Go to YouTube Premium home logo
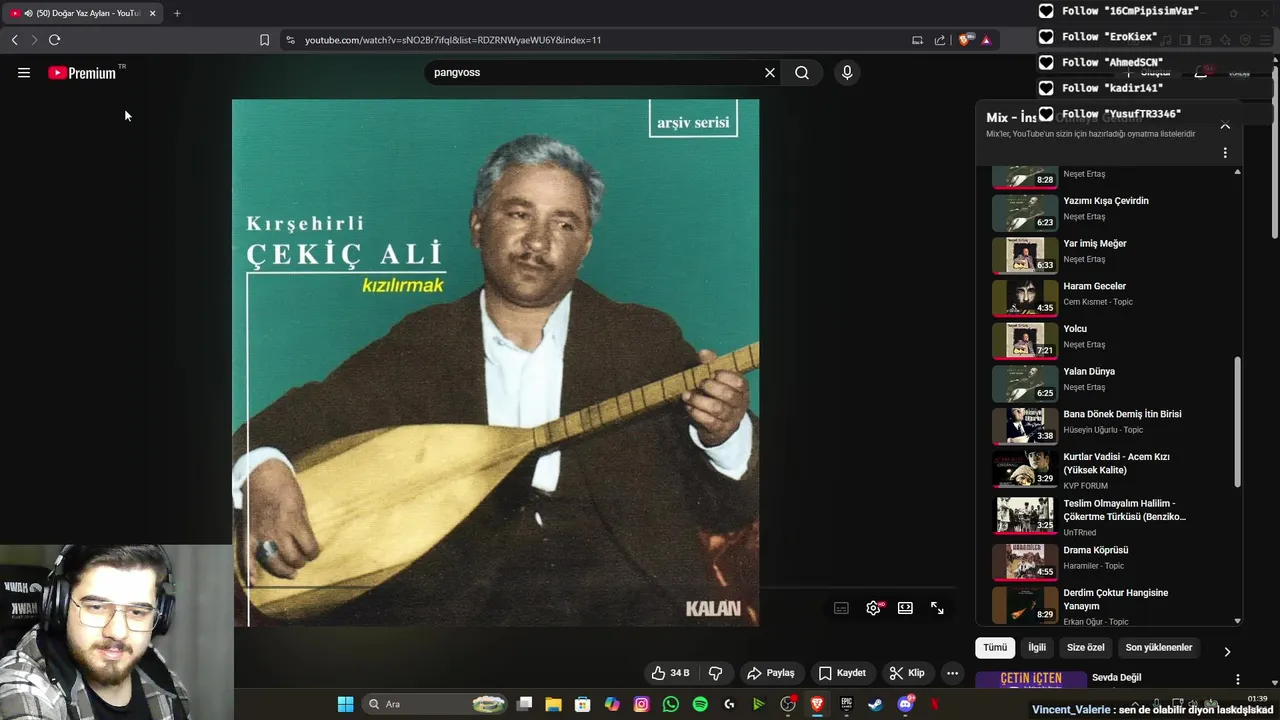This screenshot has height=720, width=1280. click(x=82, y=73)
